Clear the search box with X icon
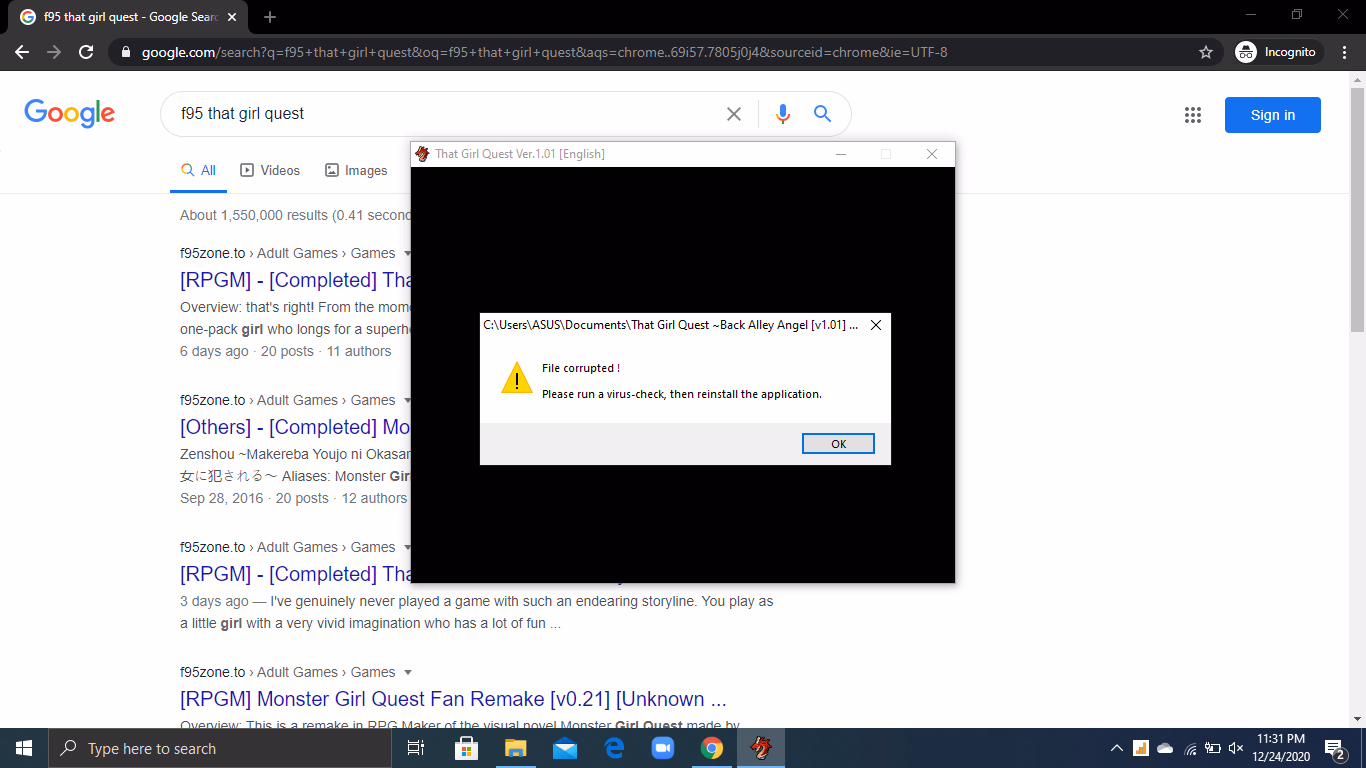 coord(734,114)
